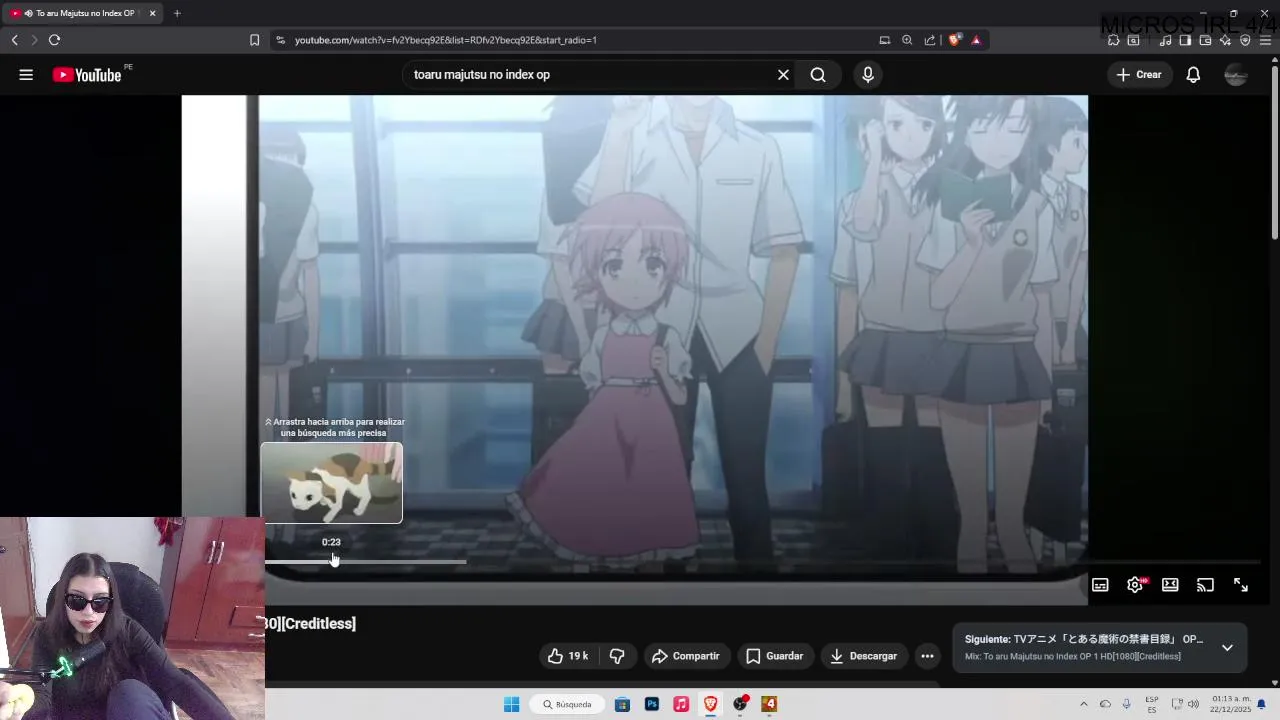Select the To aru Majutsu no Index browser tab

[85, 13]
